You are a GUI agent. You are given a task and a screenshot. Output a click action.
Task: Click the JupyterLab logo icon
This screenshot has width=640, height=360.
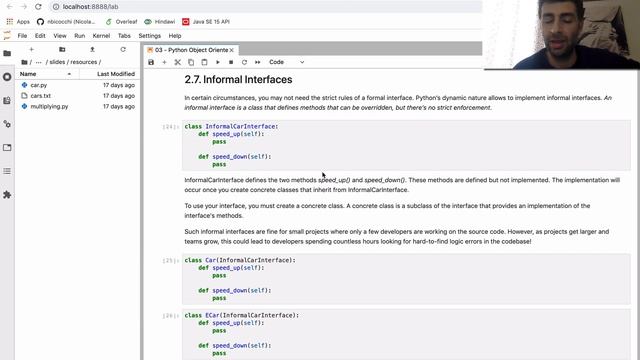pos(7,36)
